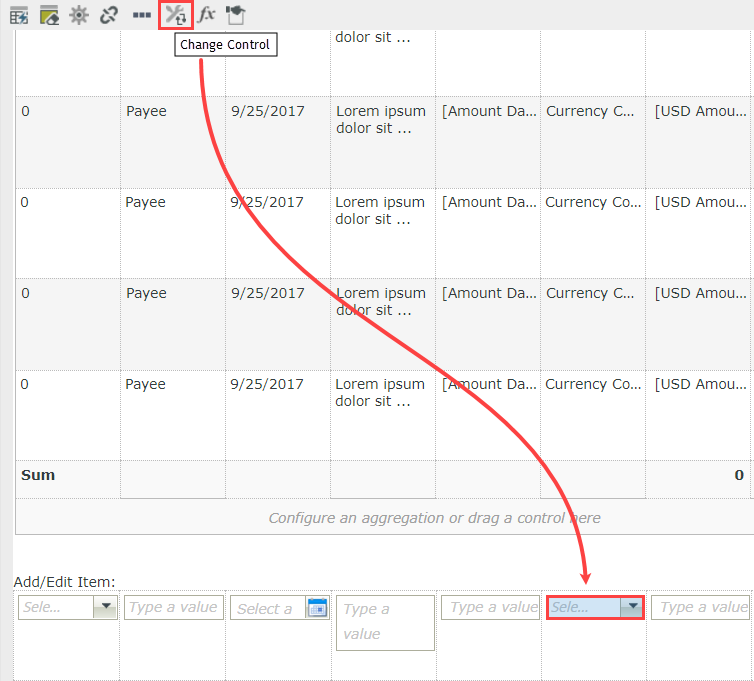The width and height of the screenshot is (754, 681).
Task: Click the Change Control tooltip label
Action: pos(225,45)
